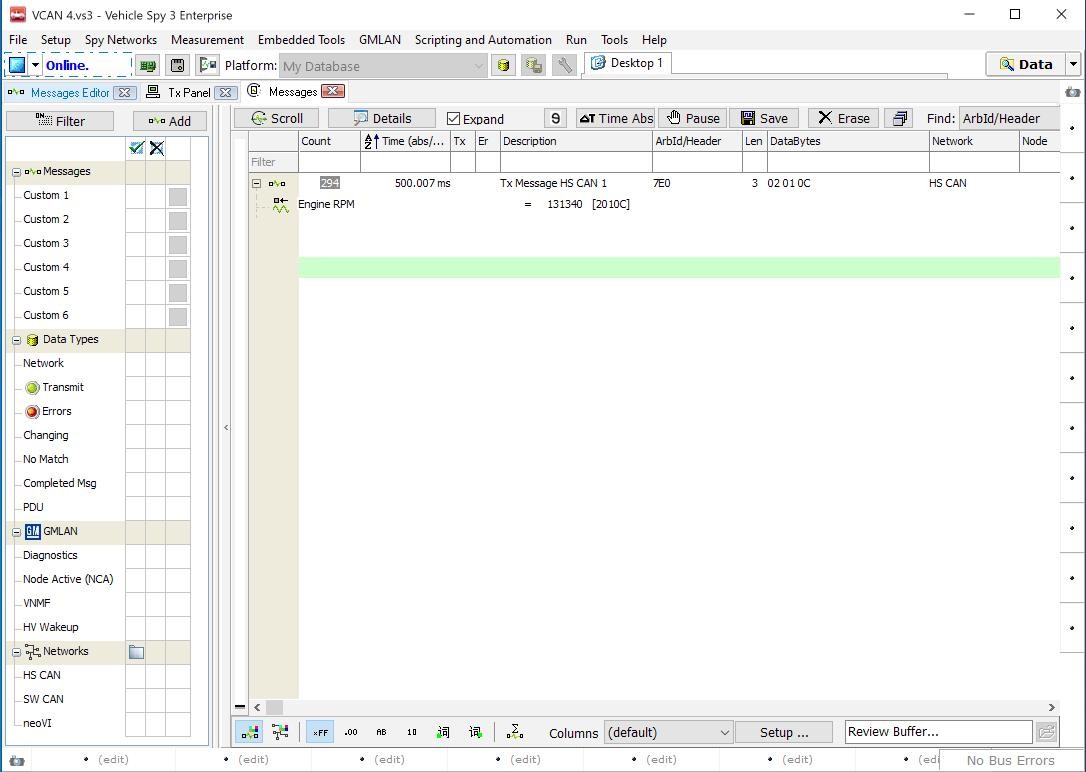Viewport: 1086px width, 772px height.
Task: Tick the show checkbox cell for Custom 1
Action: click(136, 196)
